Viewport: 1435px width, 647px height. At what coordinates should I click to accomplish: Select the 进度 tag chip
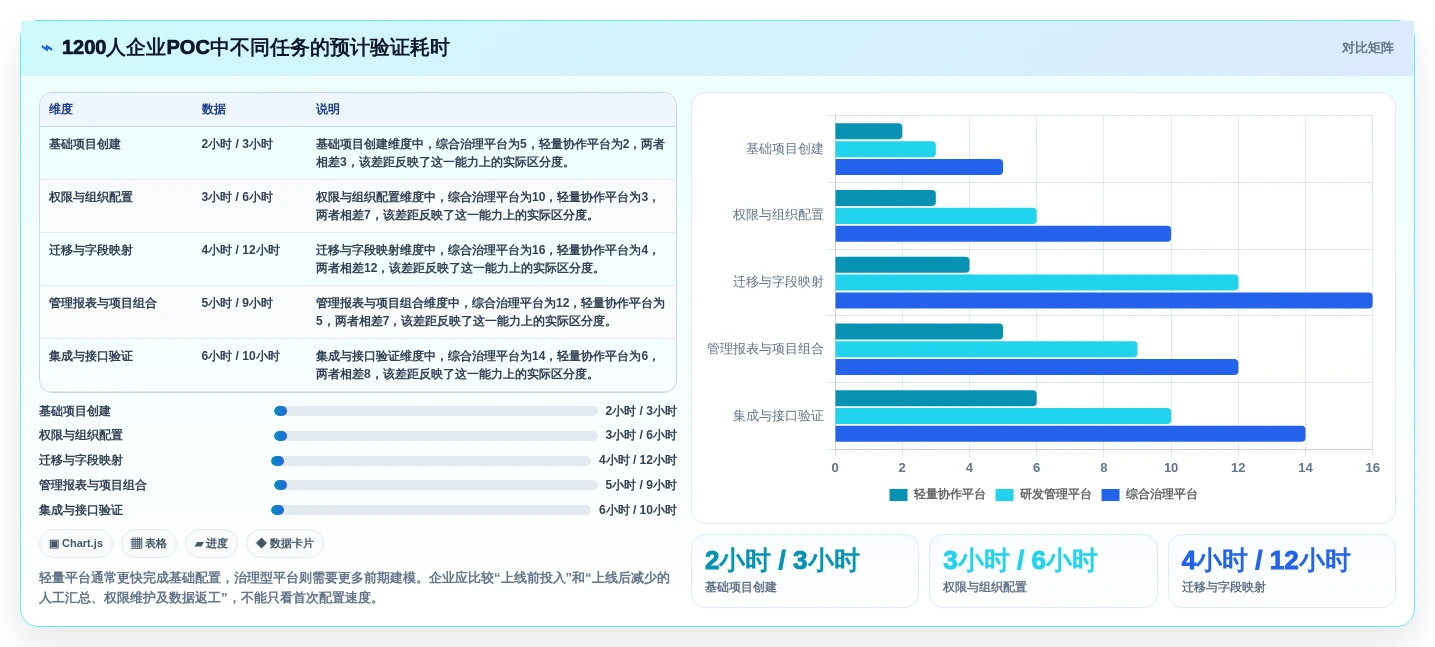point(211,543)
